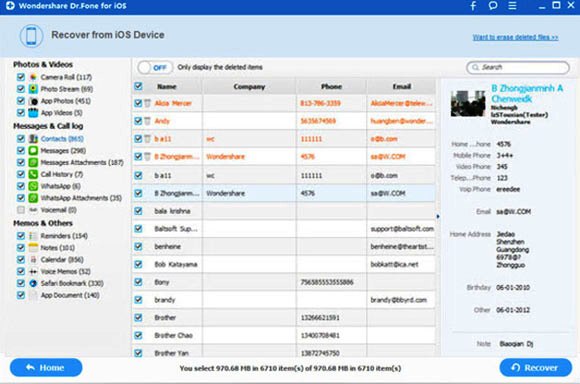Screen dimensions: 580x384
Task: Uncheck the Reminders checkbox
Action: click(21, 236)
